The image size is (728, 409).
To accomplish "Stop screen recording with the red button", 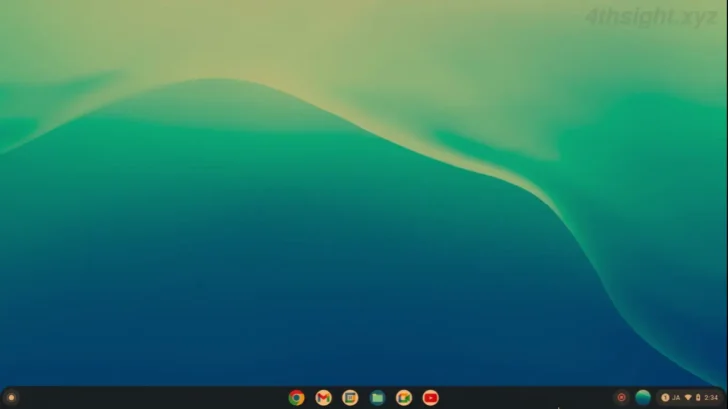I will point(621,397).
